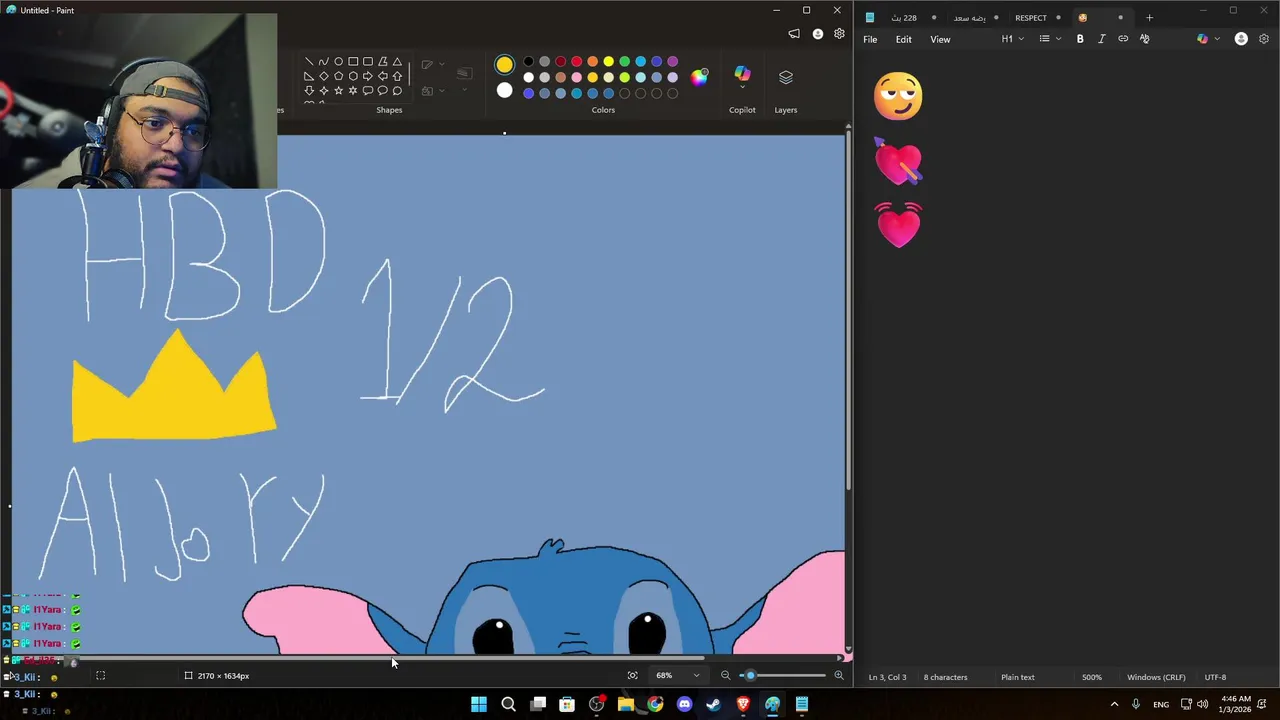This screenshot has height=720, width=1280.
Task: Open Edit colors color wheel
Action: 699,77
